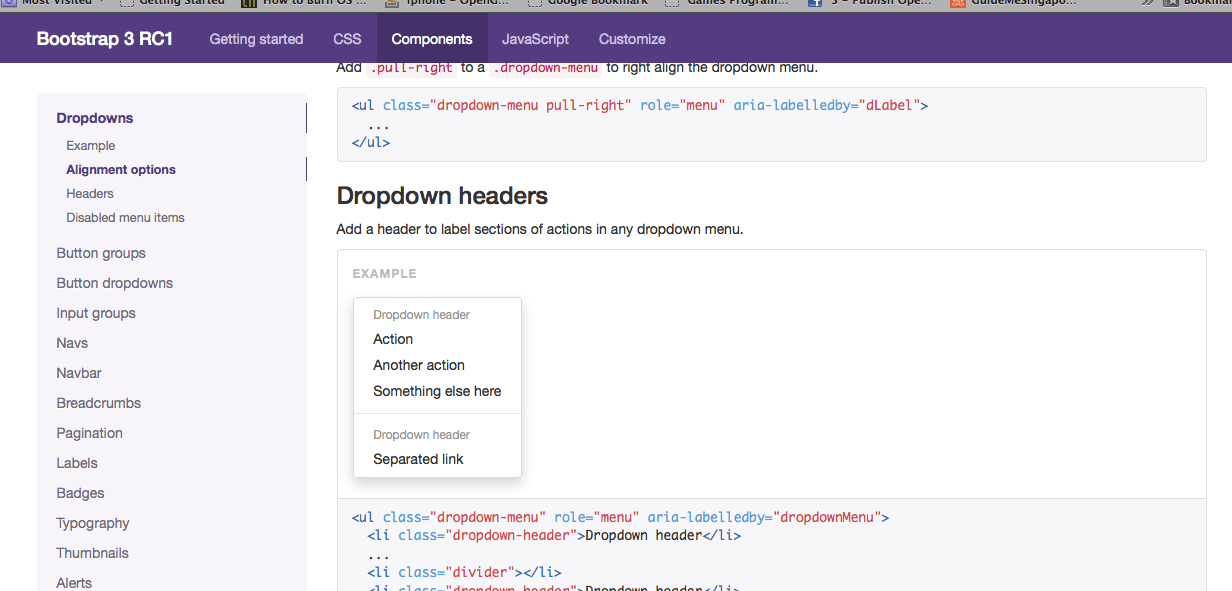This screenshot has height=591, width=1232.
Task: Click "Separated link" in the example dropdown
Action: [418, 459]
